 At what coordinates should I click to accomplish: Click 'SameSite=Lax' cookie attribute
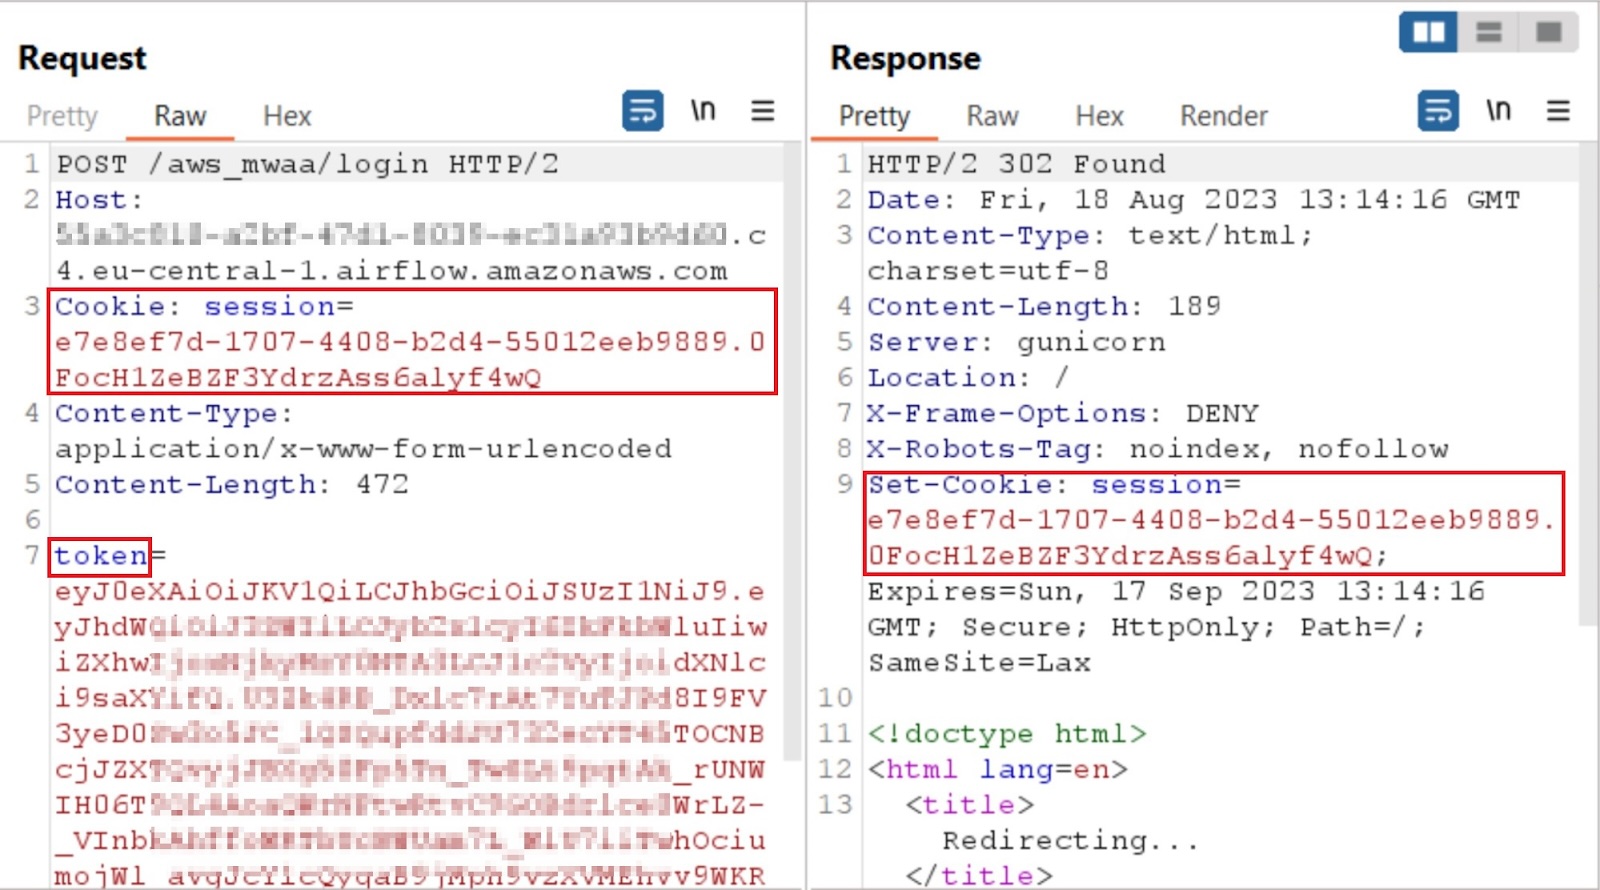pos(979,663)
